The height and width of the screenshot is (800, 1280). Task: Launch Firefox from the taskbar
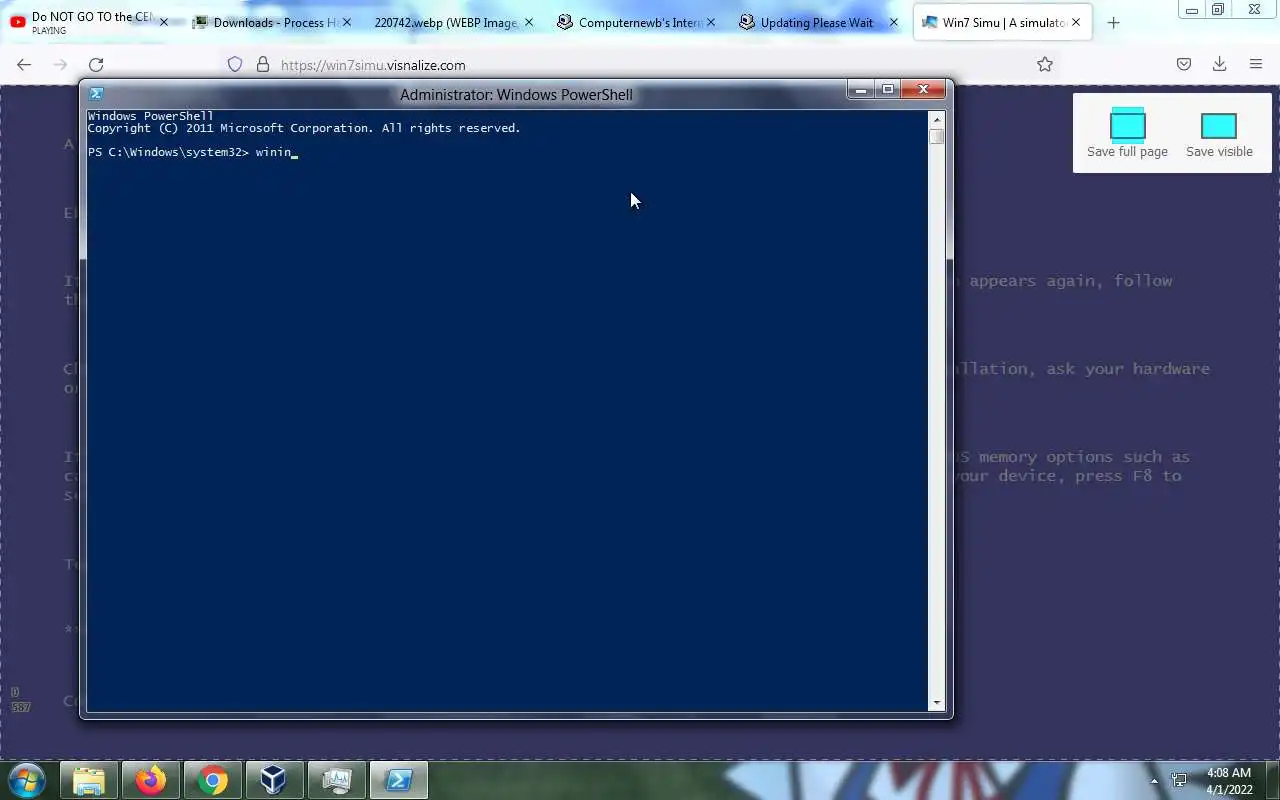pyautogui.click(x=151, y=780)
